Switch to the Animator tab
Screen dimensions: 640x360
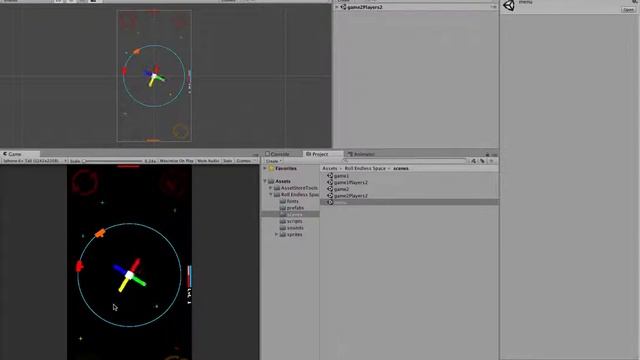coord(361,154)
